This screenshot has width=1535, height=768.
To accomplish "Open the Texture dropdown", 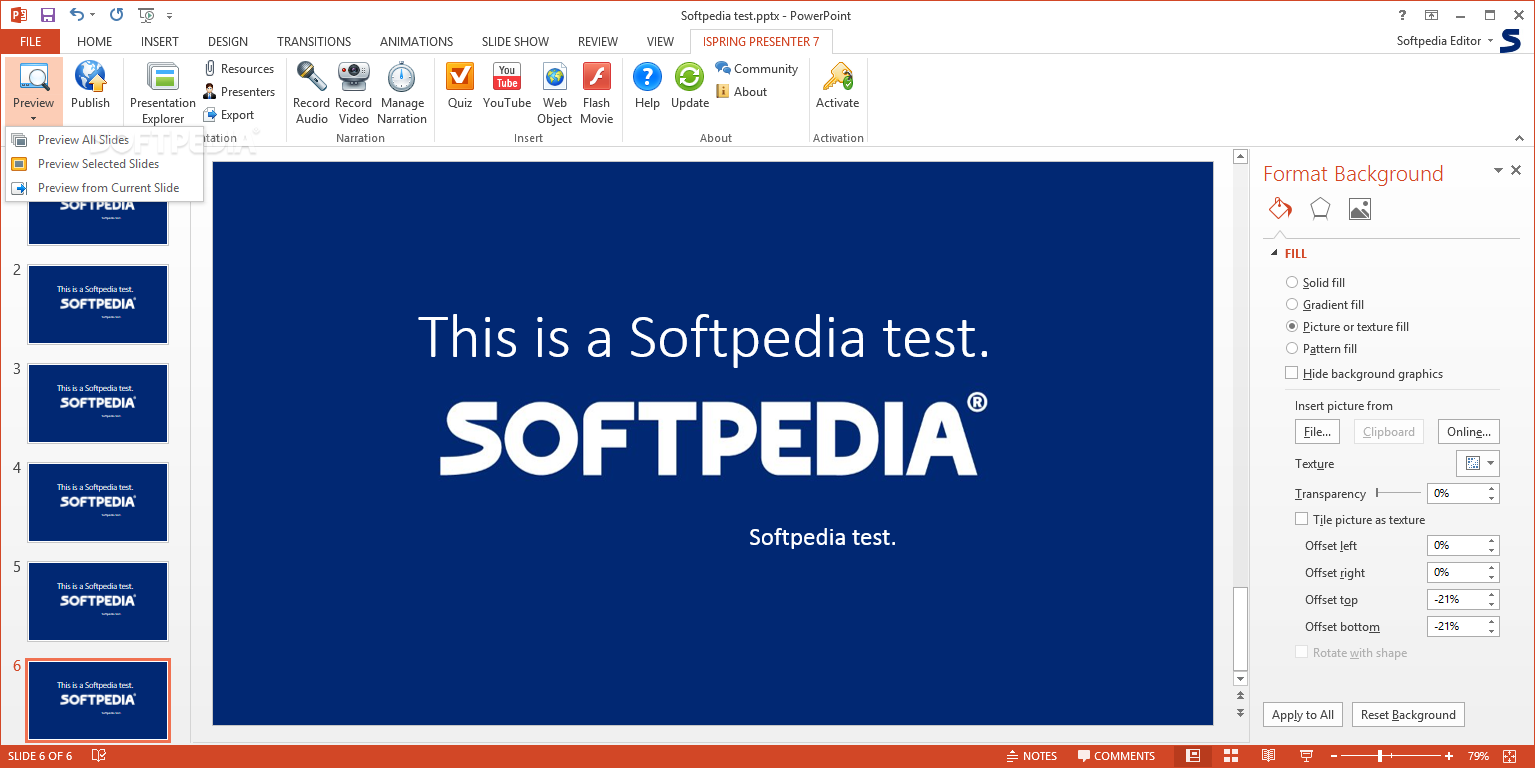I will click(1478, 463).
